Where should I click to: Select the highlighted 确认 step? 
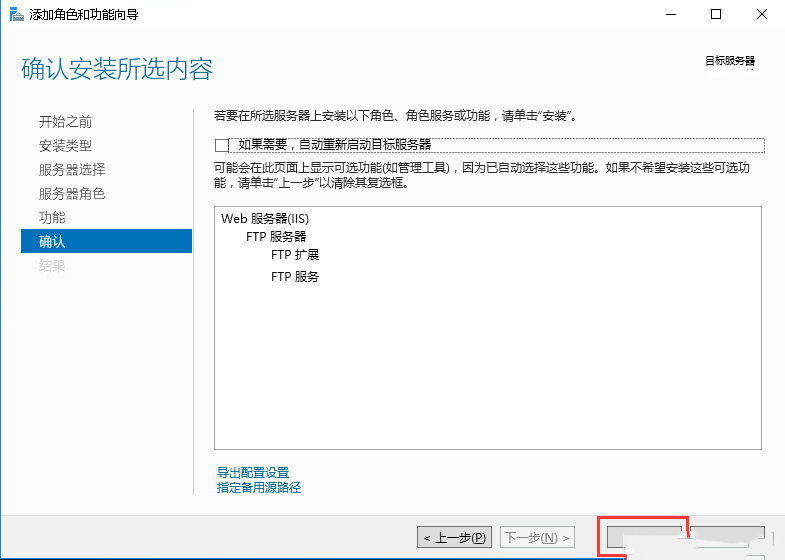coord(106,241)
